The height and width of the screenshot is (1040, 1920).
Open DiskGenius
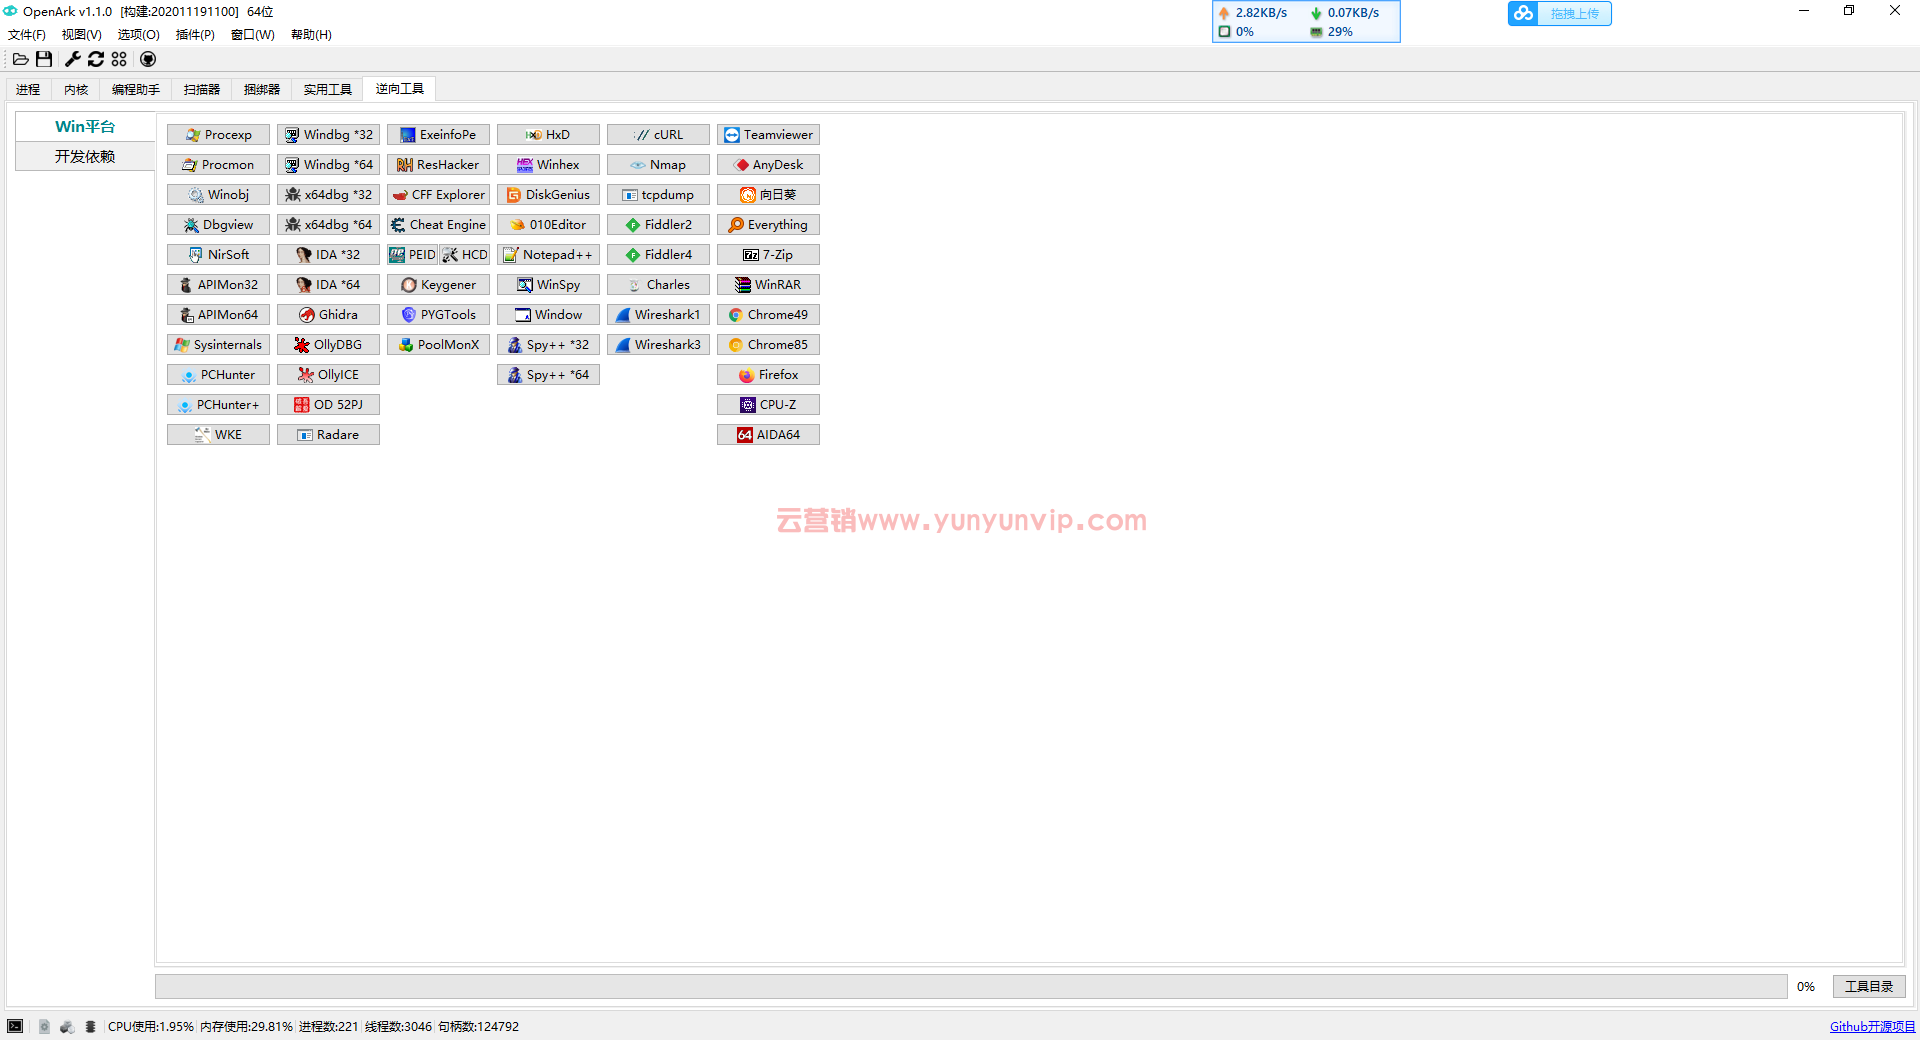coord(548,195)
